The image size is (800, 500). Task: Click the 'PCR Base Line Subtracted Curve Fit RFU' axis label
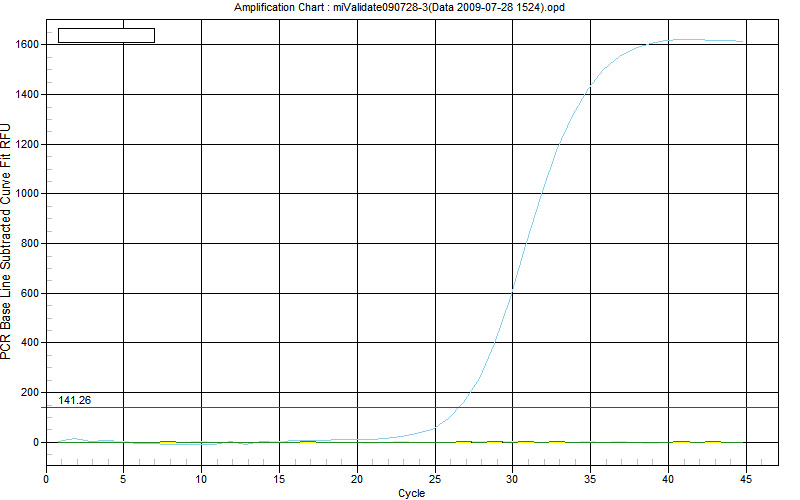[6, 241]
